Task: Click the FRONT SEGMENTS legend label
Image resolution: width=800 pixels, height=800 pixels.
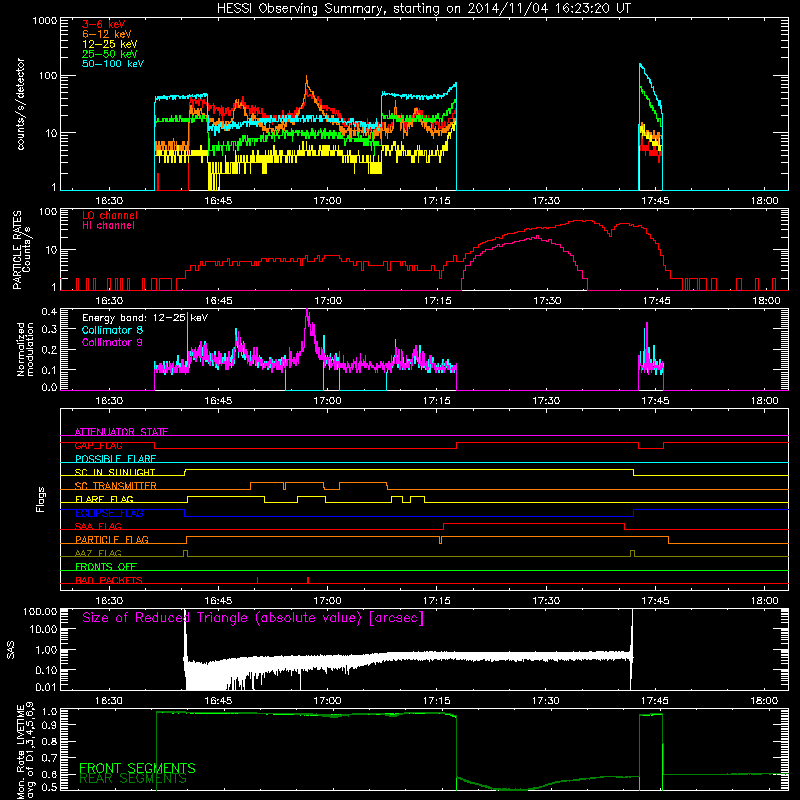Action: click(x=137, y=768)
